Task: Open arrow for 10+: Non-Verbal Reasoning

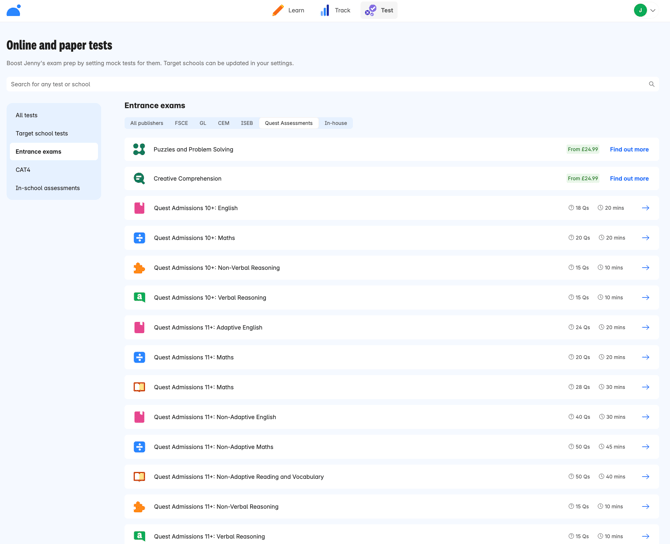Action: (646, 268)
